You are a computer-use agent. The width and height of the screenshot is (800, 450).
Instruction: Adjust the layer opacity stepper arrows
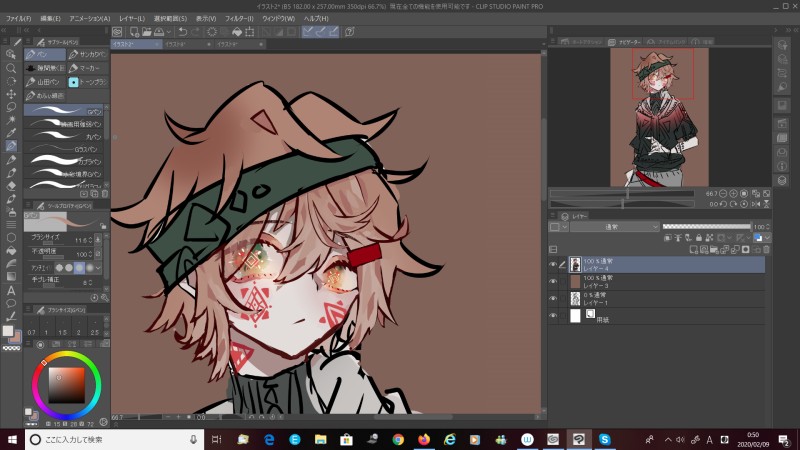[767, 227]
